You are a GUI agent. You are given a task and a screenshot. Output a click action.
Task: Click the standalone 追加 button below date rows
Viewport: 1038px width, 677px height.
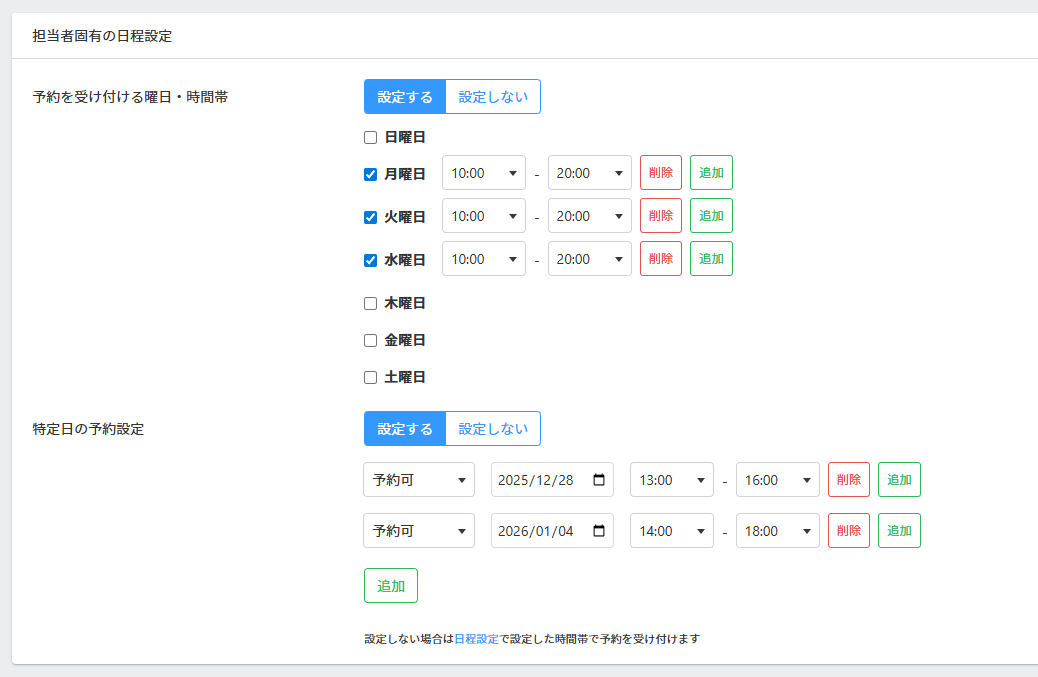pos(390,586)
